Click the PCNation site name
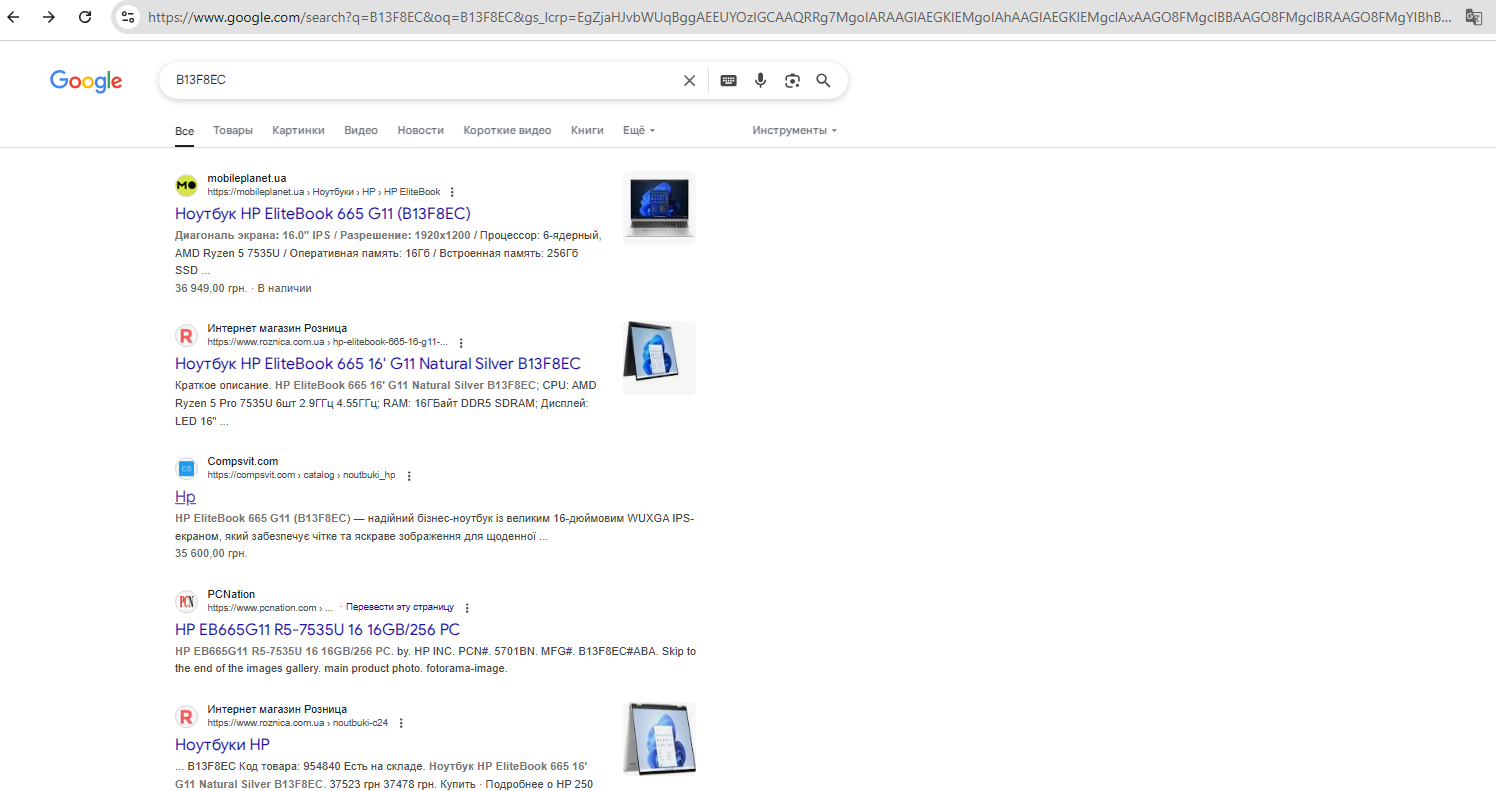 click(231, 594)
